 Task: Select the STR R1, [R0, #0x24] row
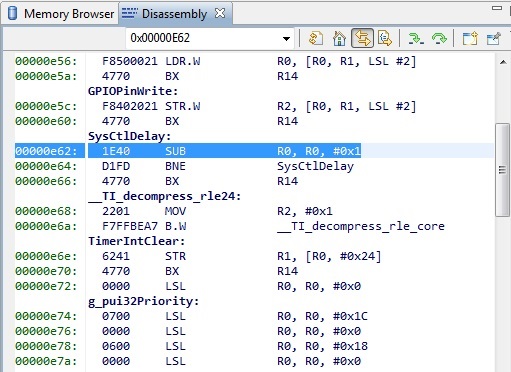[x=254, y=256]
